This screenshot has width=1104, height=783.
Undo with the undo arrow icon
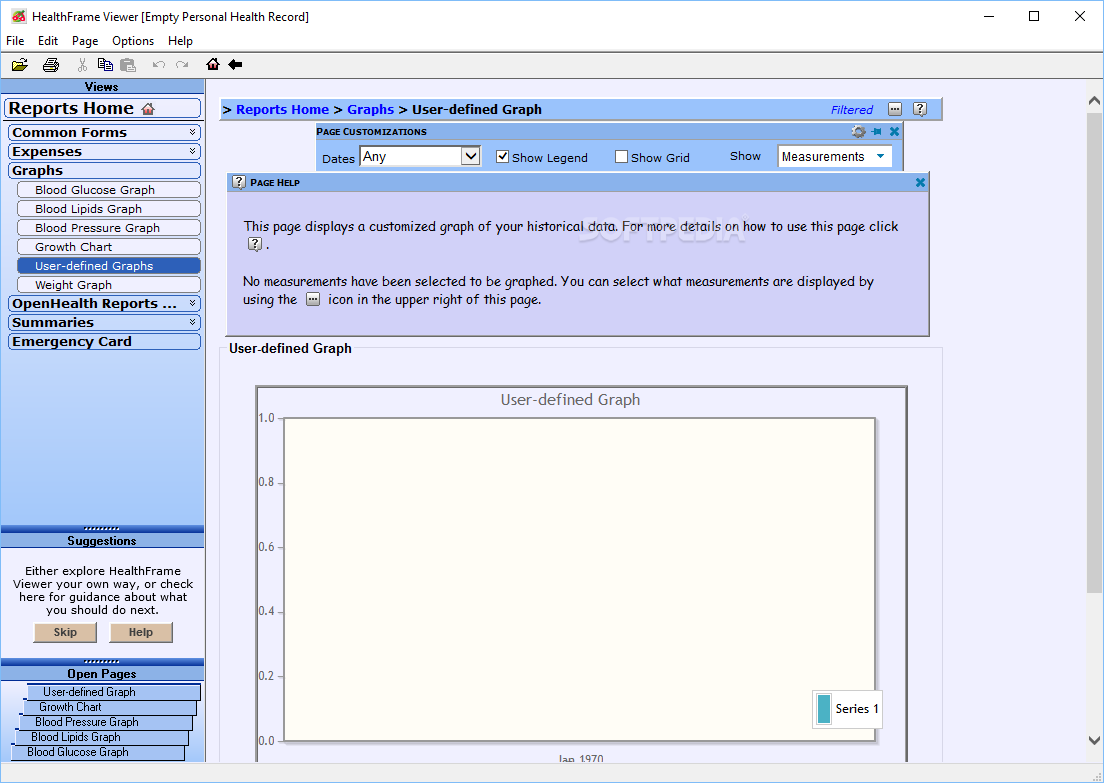(159, 65)
